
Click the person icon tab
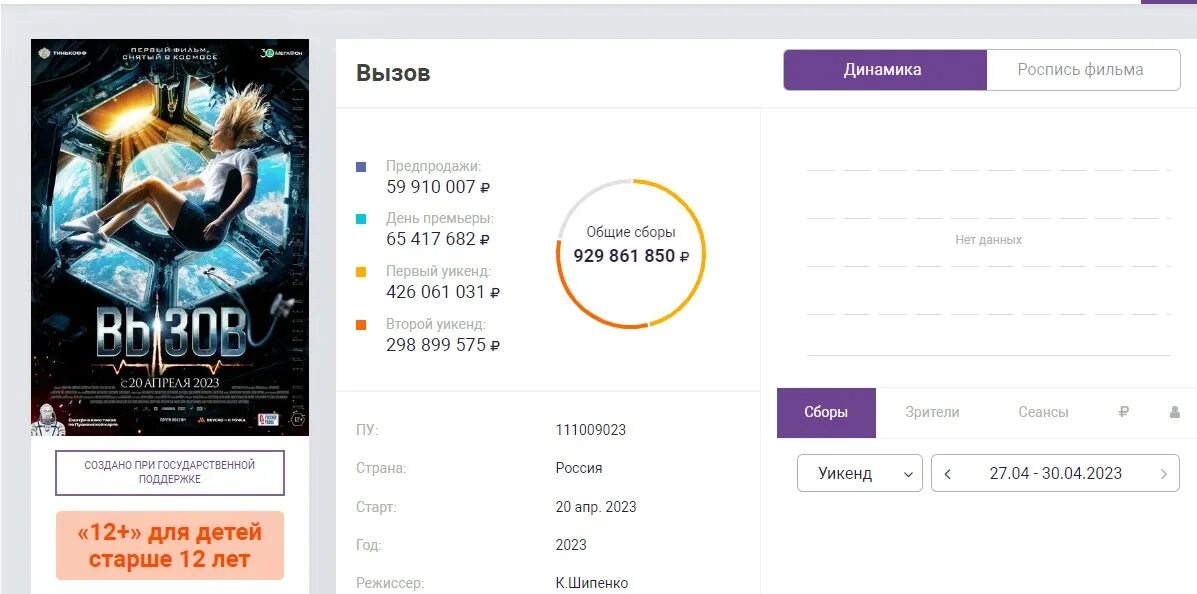[1174, 412]
